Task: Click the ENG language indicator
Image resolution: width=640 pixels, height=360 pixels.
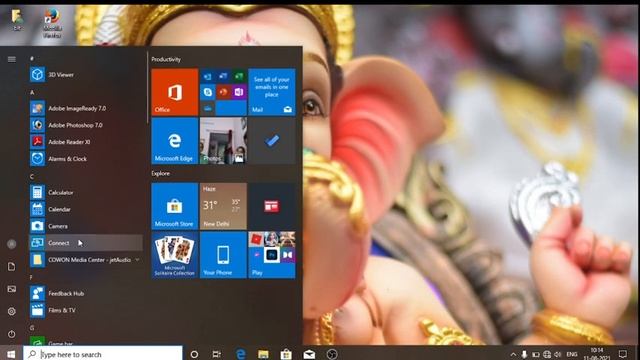Action: (x=572, y=354)
